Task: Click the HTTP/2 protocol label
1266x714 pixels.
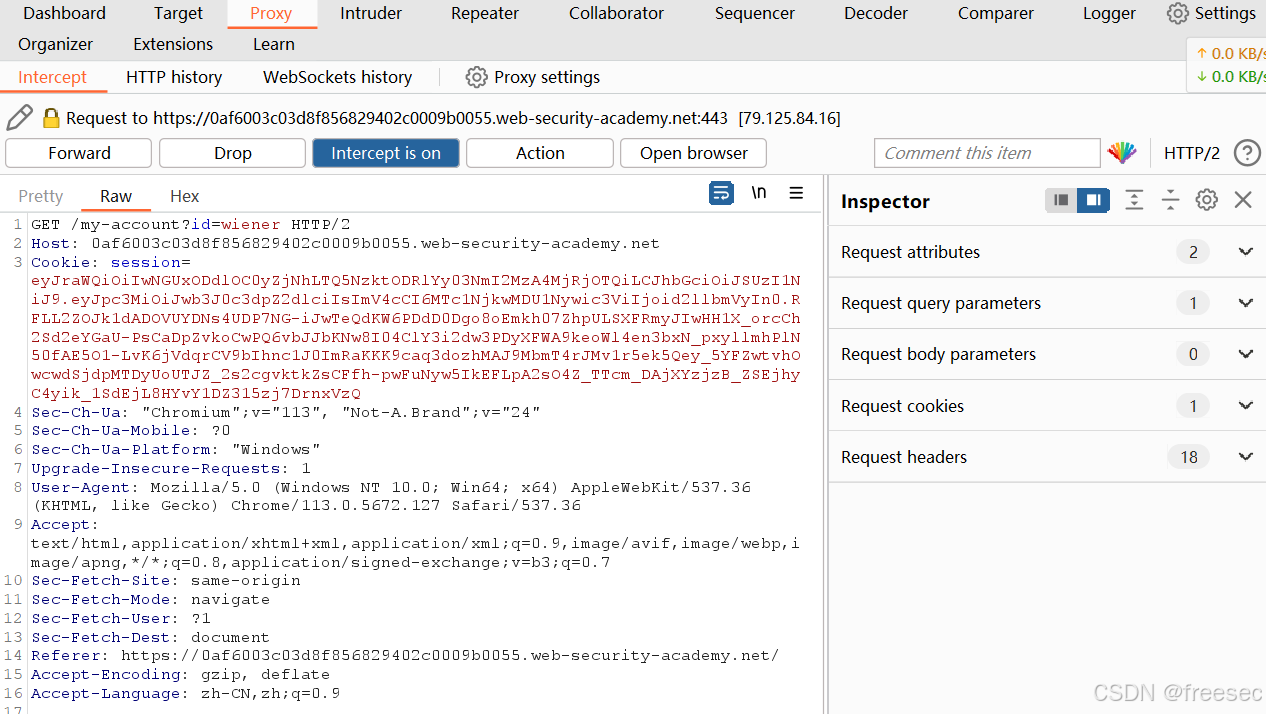Action: pos(1192,153)
